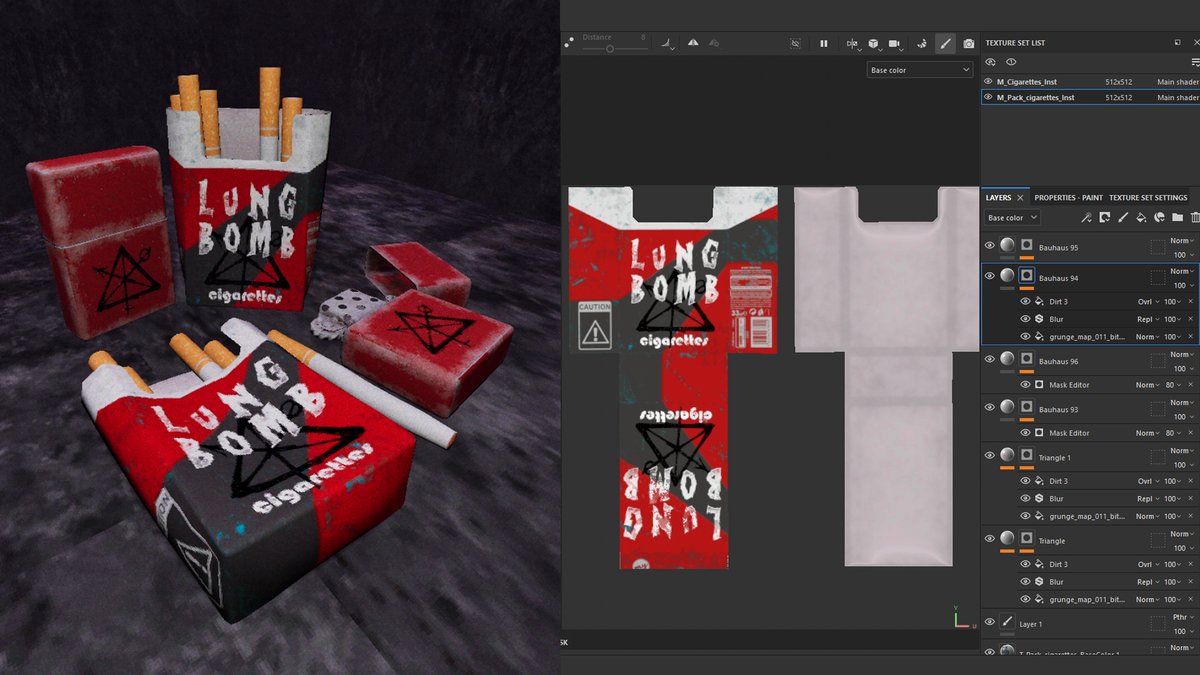Click the smart material icon in Layers toolbar

pyautogui.click(x=1159, y=217)
